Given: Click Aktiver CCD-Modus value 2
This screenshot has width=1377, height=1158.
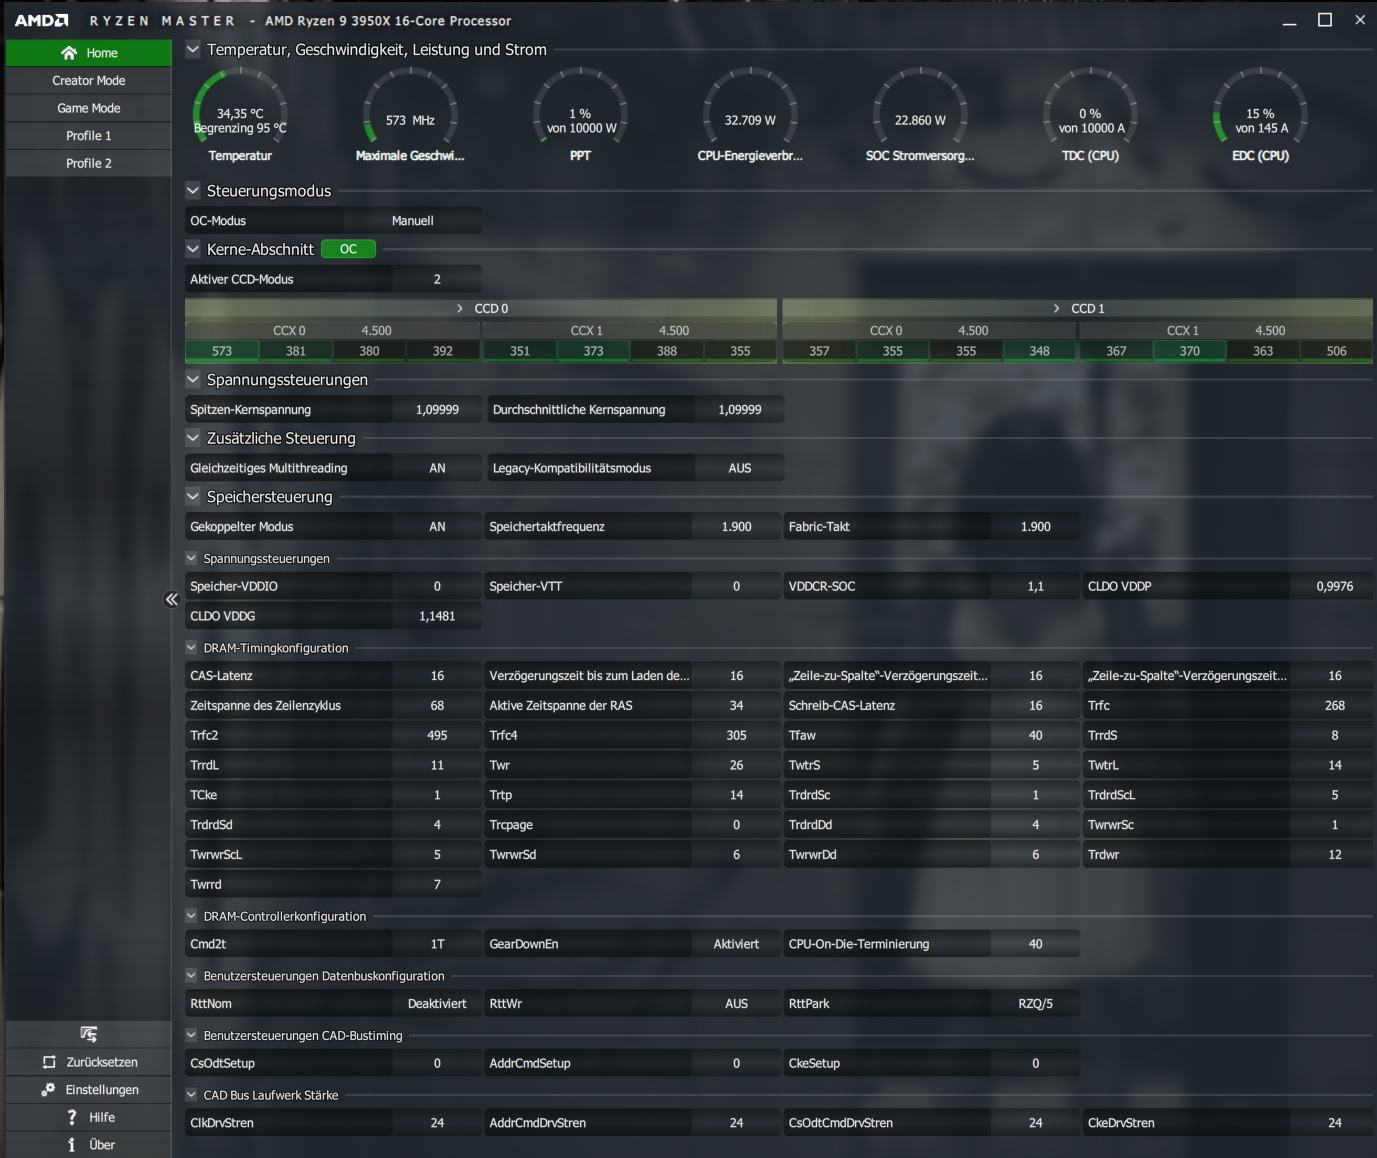Looking at the screenshot, I should tap(437, 280).
